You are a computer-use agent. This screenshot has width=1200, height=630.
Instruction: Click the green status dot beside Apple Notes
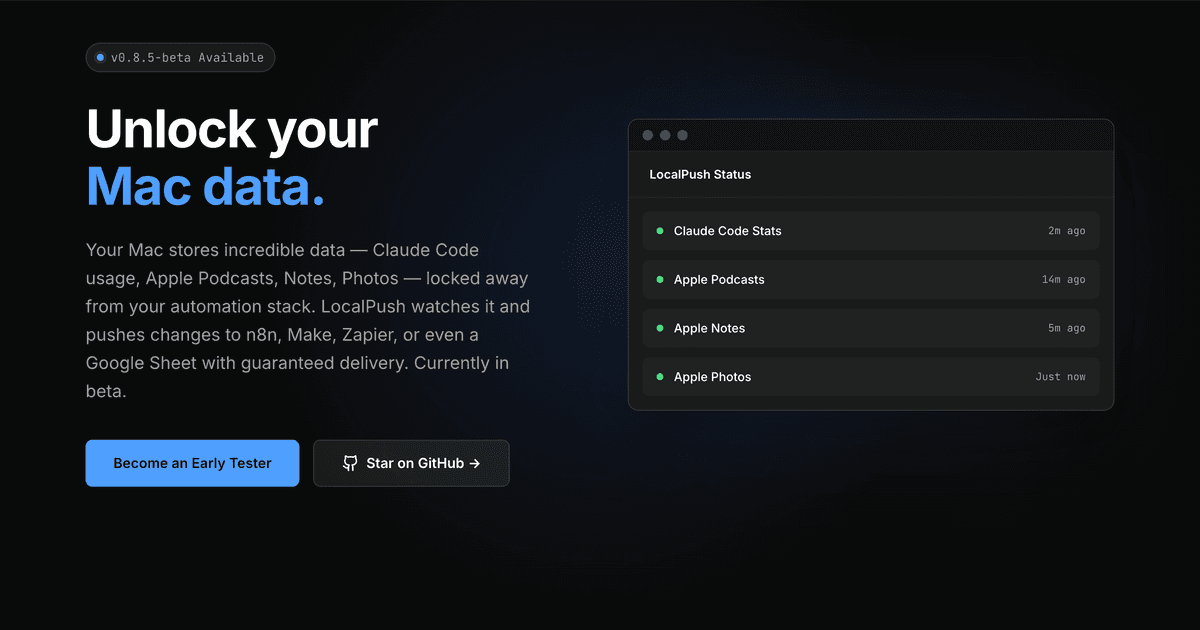pos(659,328)
